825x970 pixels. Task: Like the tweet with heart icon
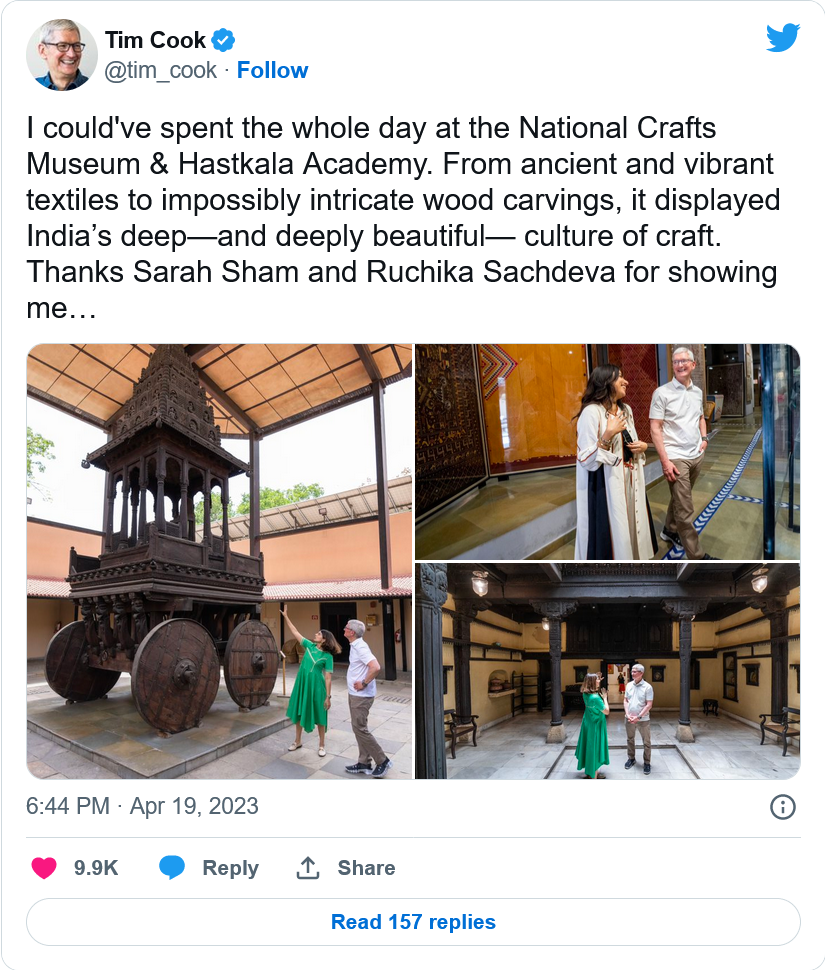[x=44, y=867]
